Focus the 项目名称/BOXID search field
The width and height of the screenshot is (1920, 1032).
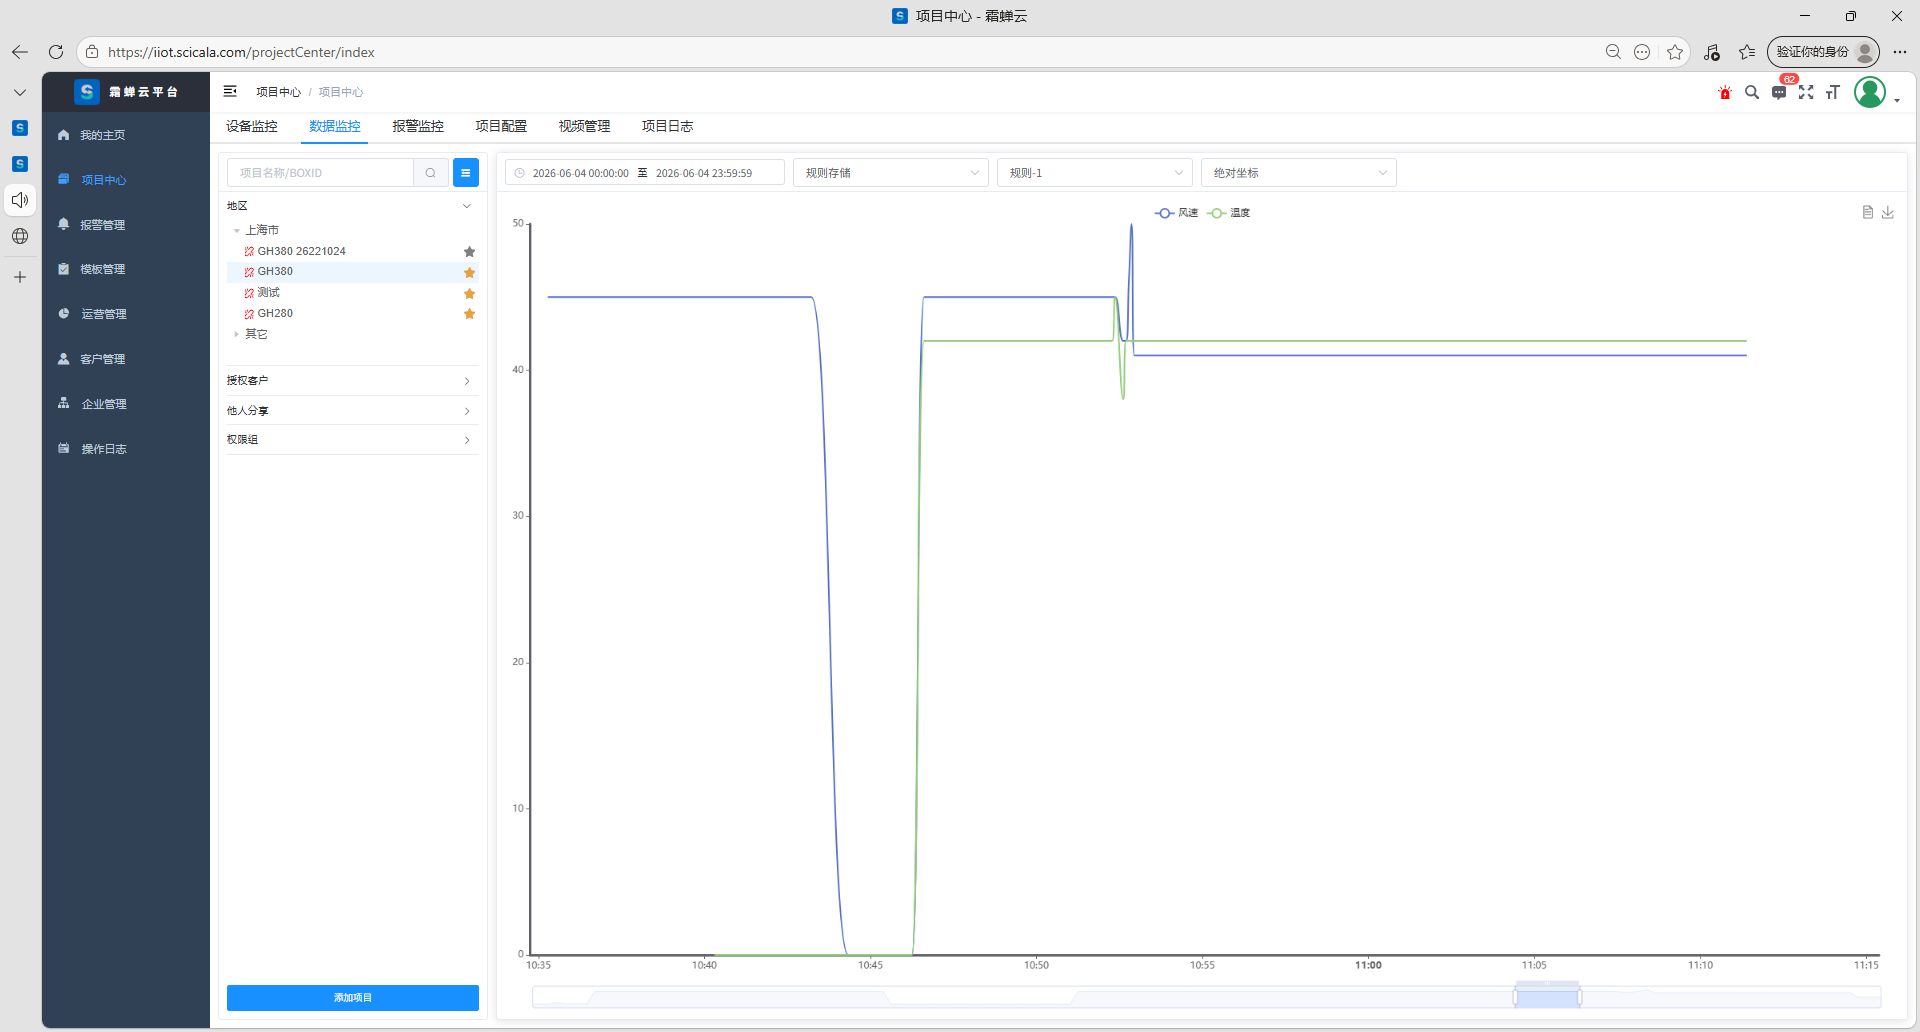tap(320, 173)
